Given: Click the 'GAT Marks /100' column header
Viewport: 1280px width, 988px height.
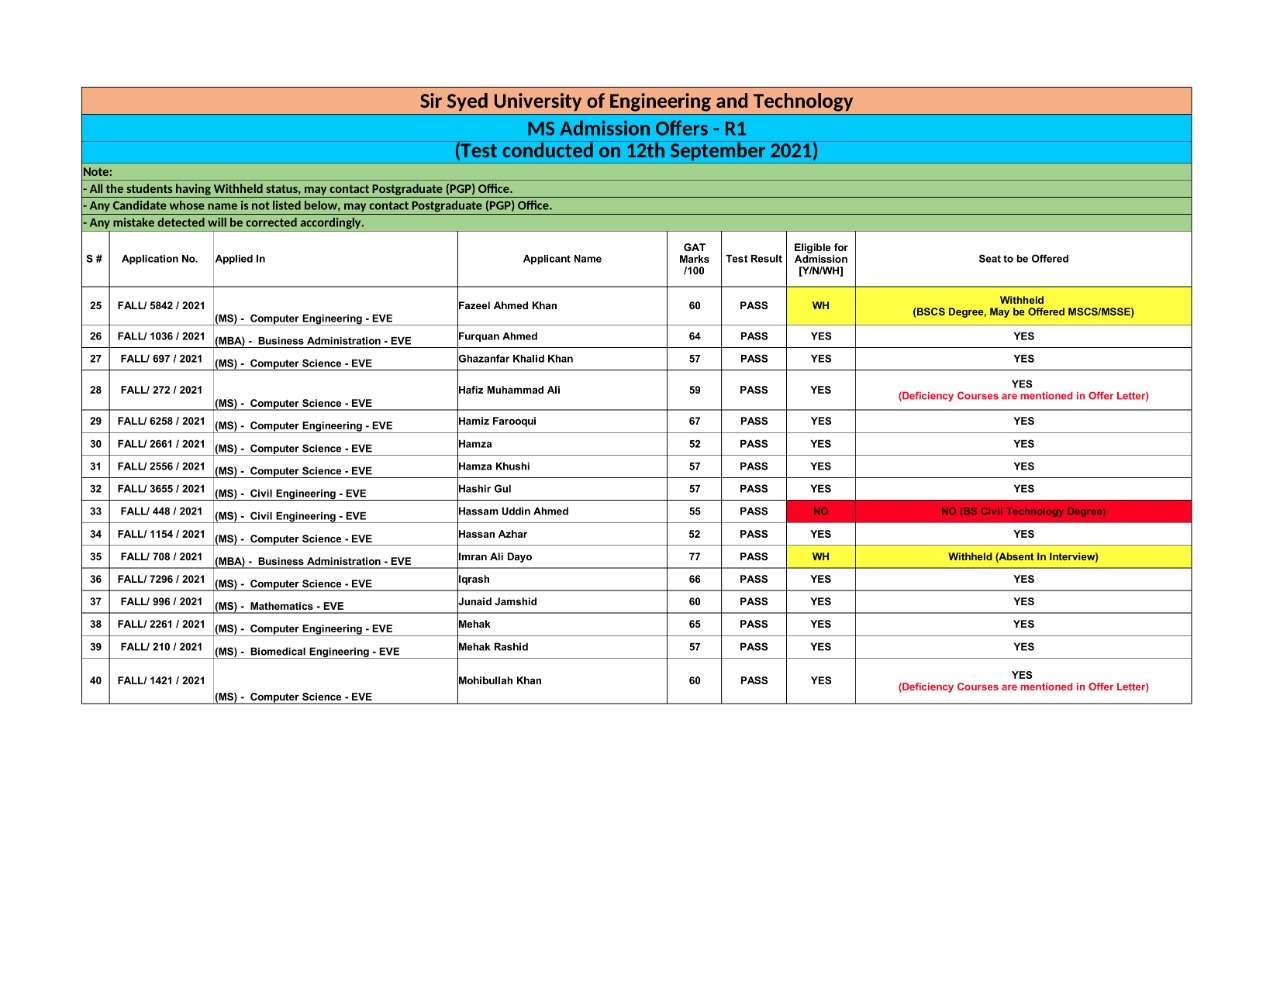Looking at the screenshot, I should click(x=694, y=259).
